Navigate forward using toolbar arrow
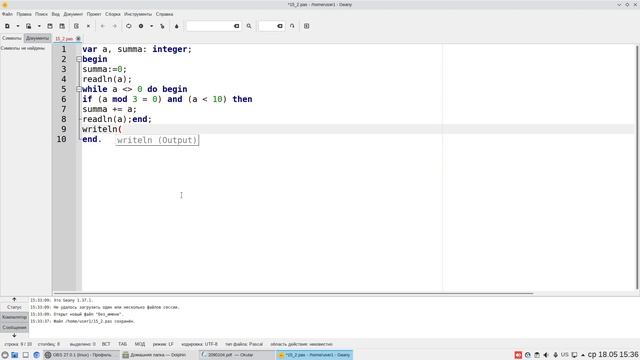 (x=115, y=26)
